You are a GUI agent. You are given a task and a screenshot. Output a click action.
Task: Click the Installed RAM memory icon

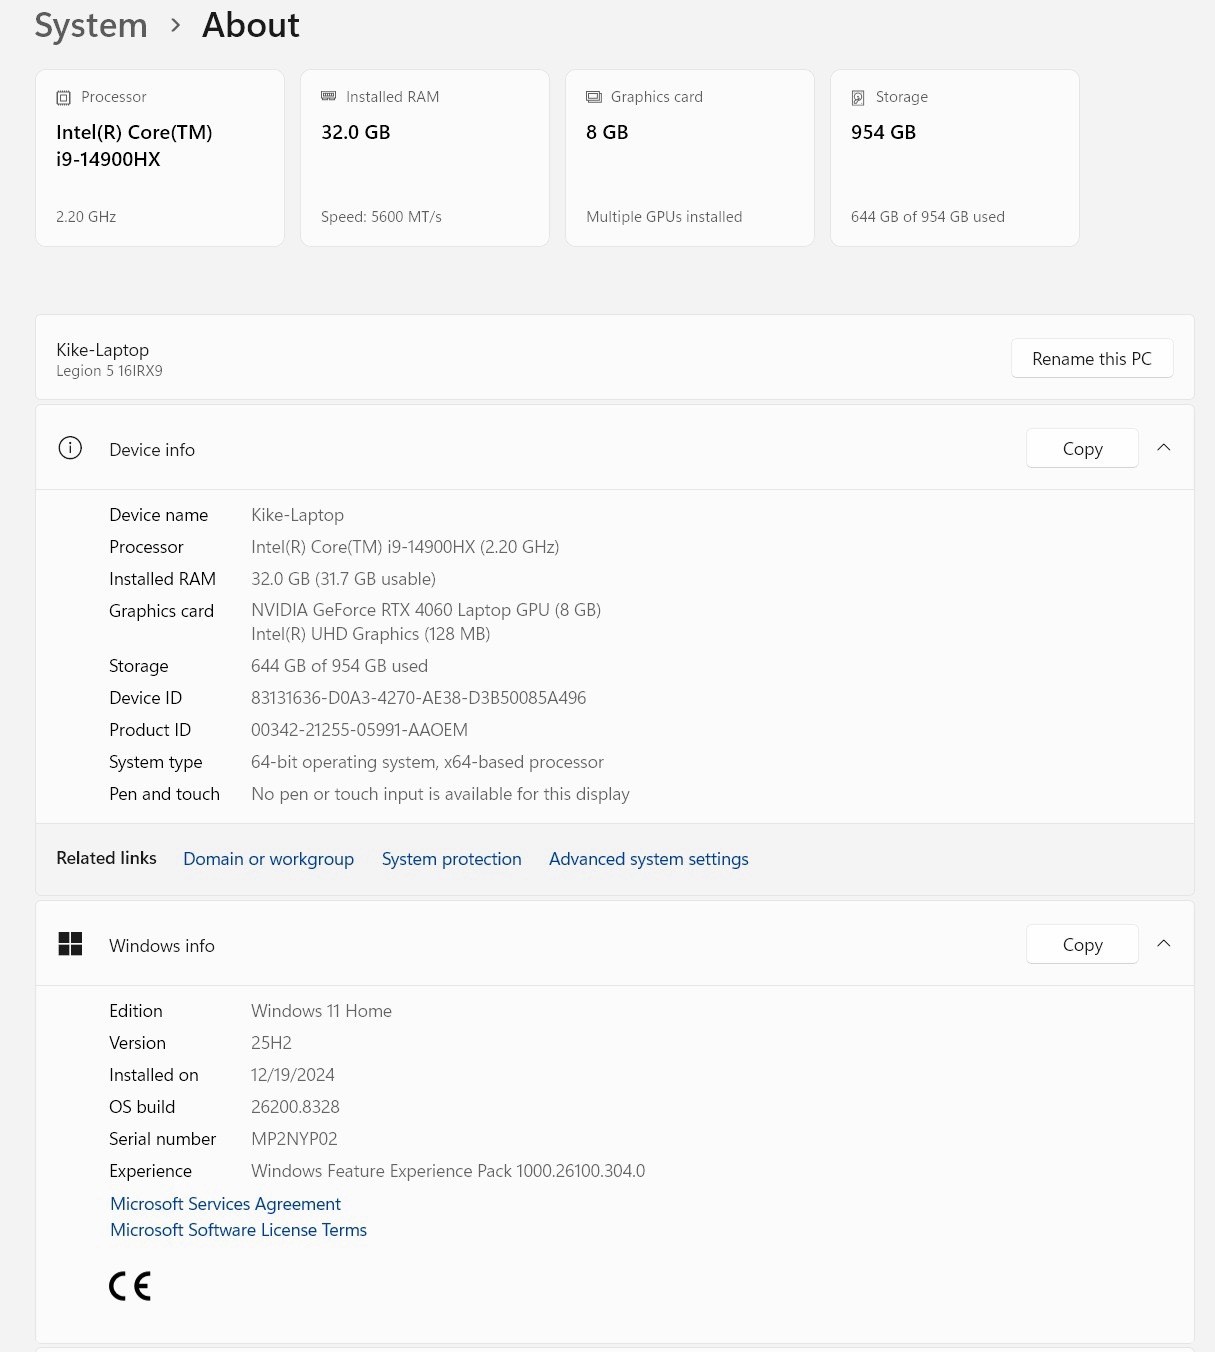point(328,96)
